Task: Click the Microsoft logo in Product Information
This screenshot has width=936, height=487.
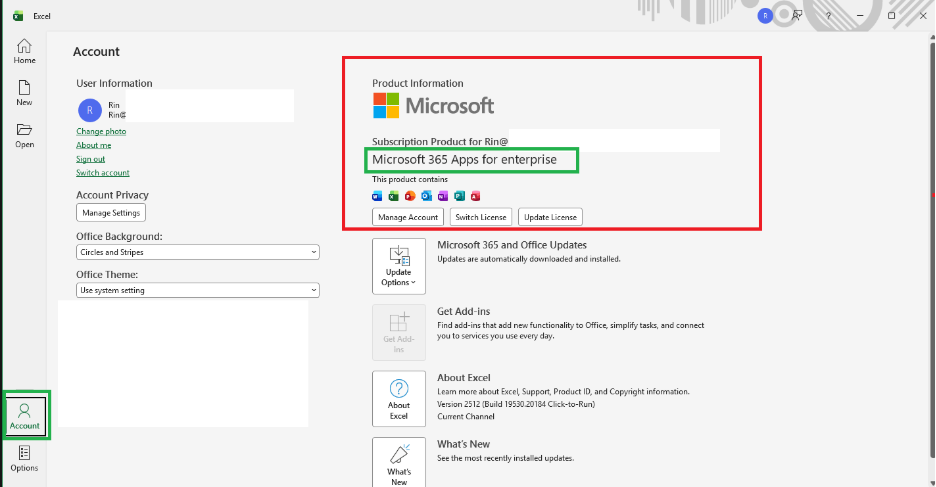Action: (433, 106)
